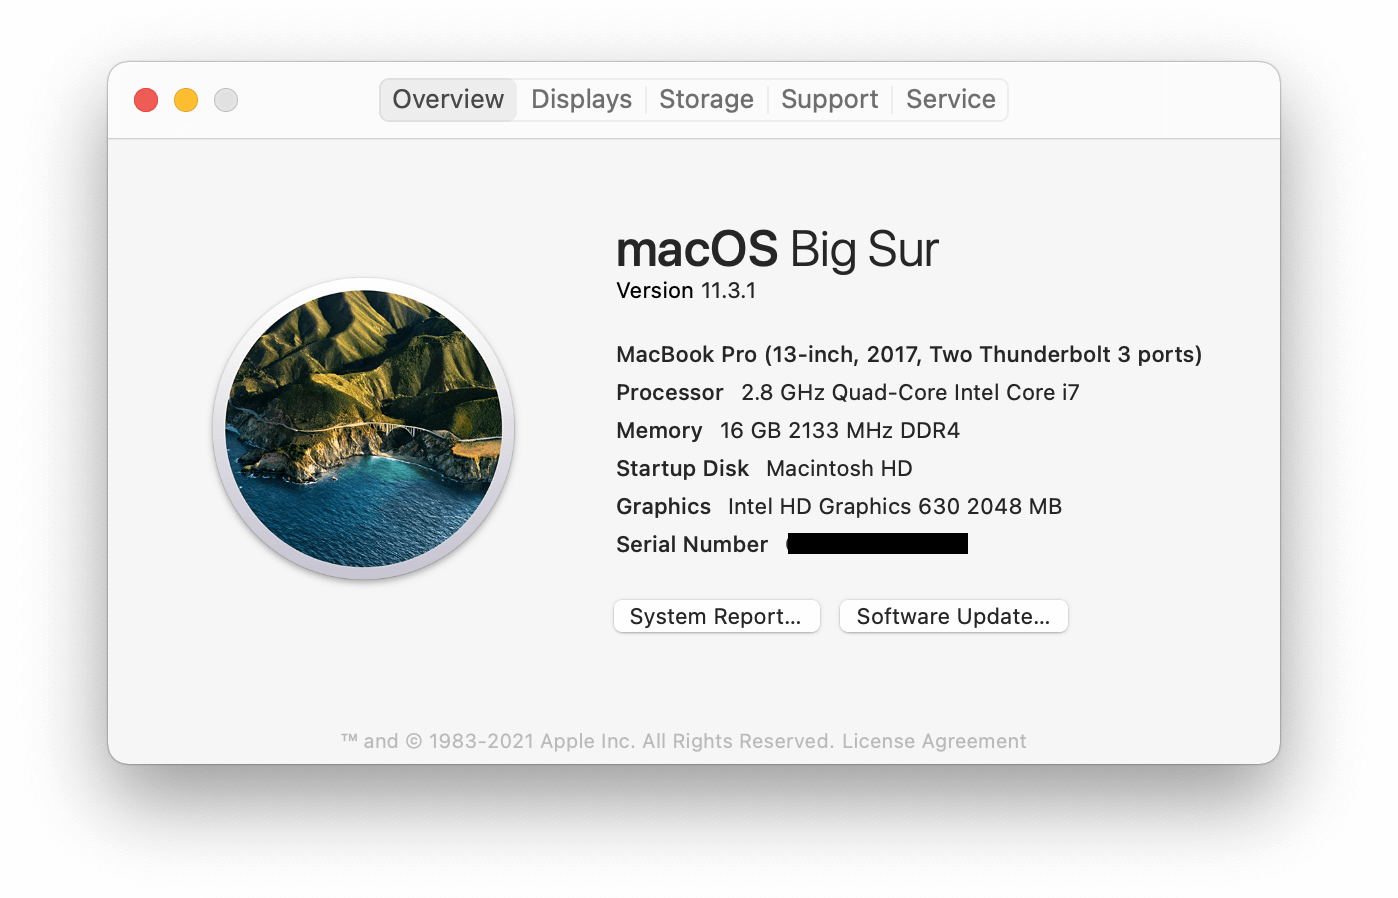Click the redacted serial number value

(877, 544)
